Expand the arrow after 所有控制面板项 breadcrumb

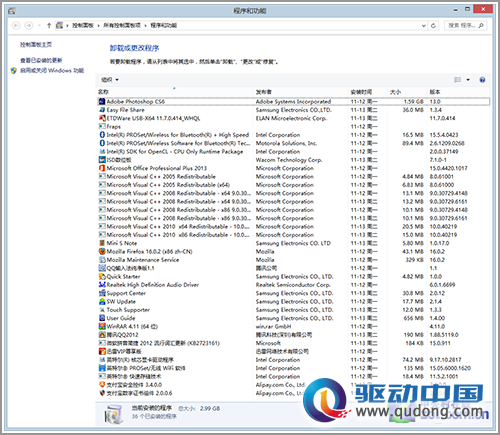point(146,25)
